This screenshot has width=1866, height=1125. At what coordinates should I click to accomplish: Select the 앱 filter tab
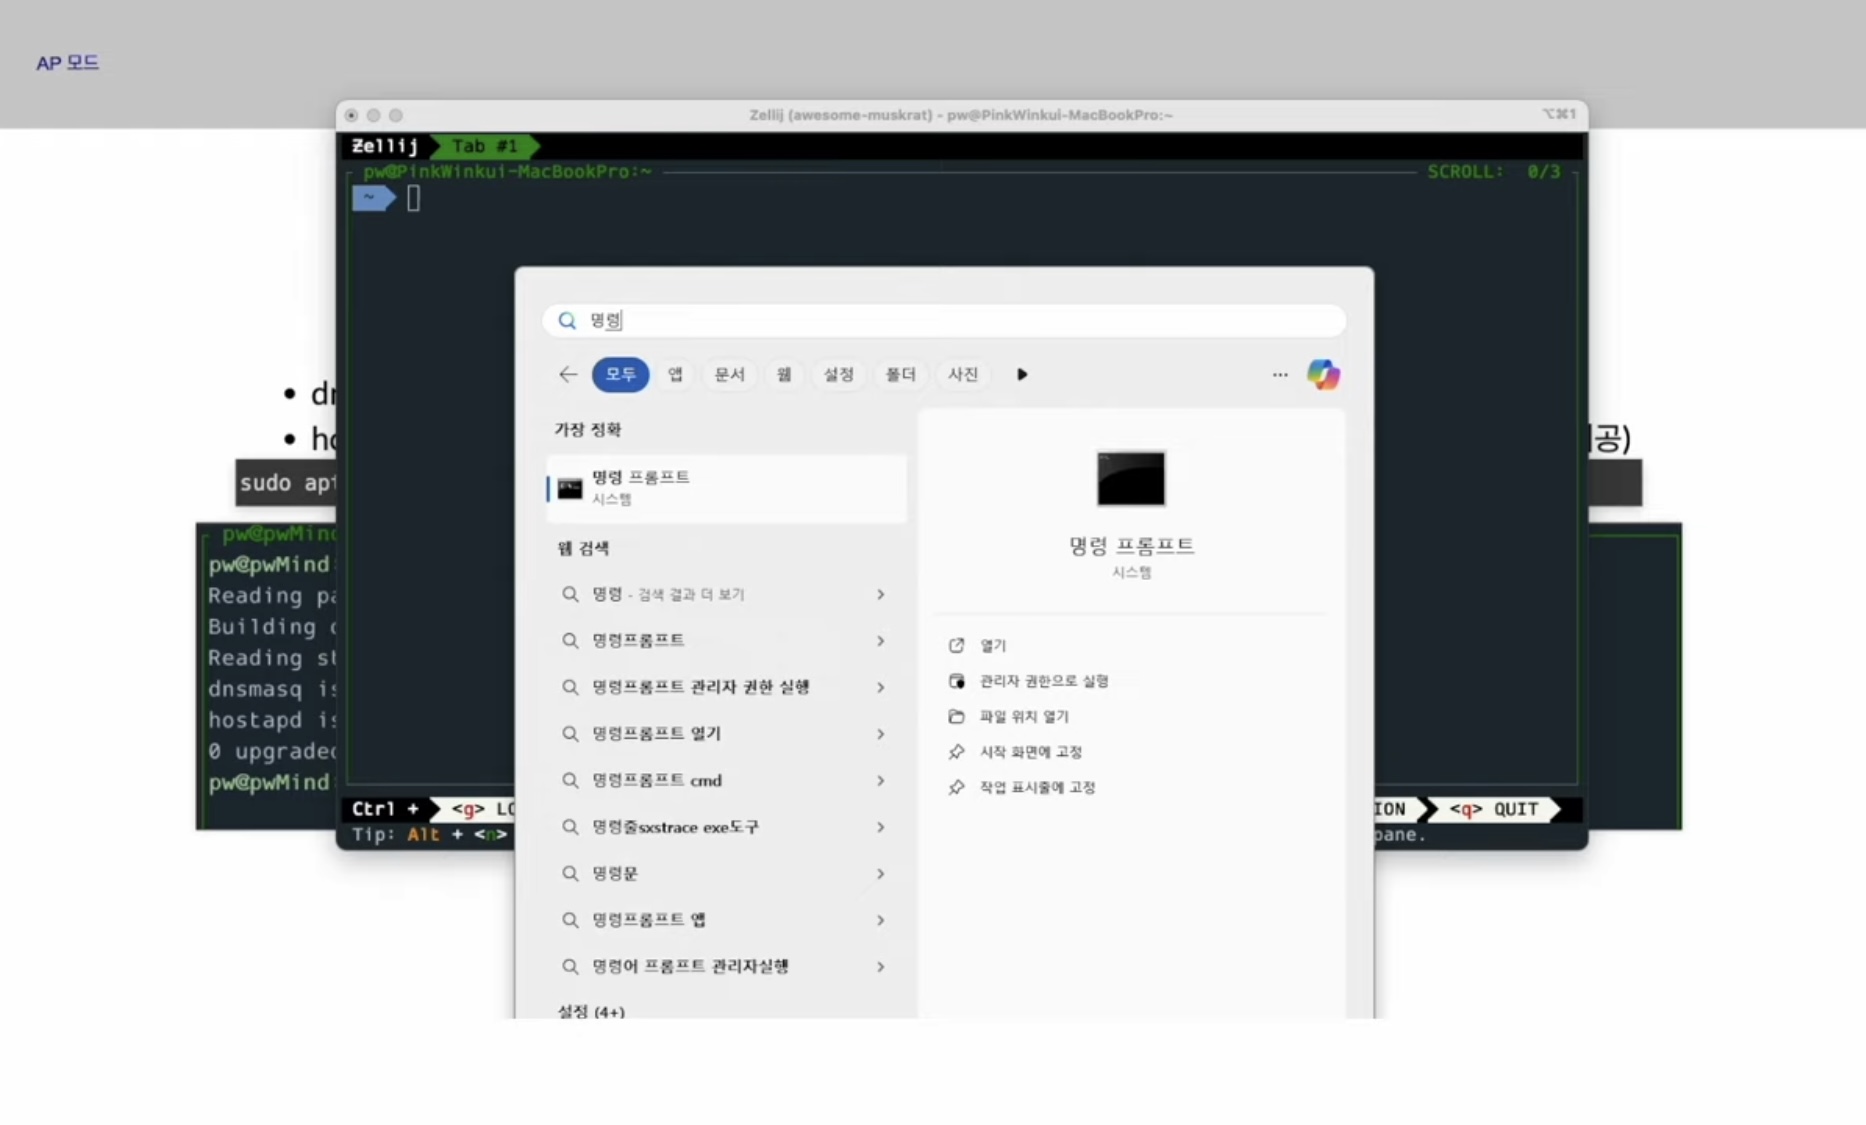click(675, 374)
